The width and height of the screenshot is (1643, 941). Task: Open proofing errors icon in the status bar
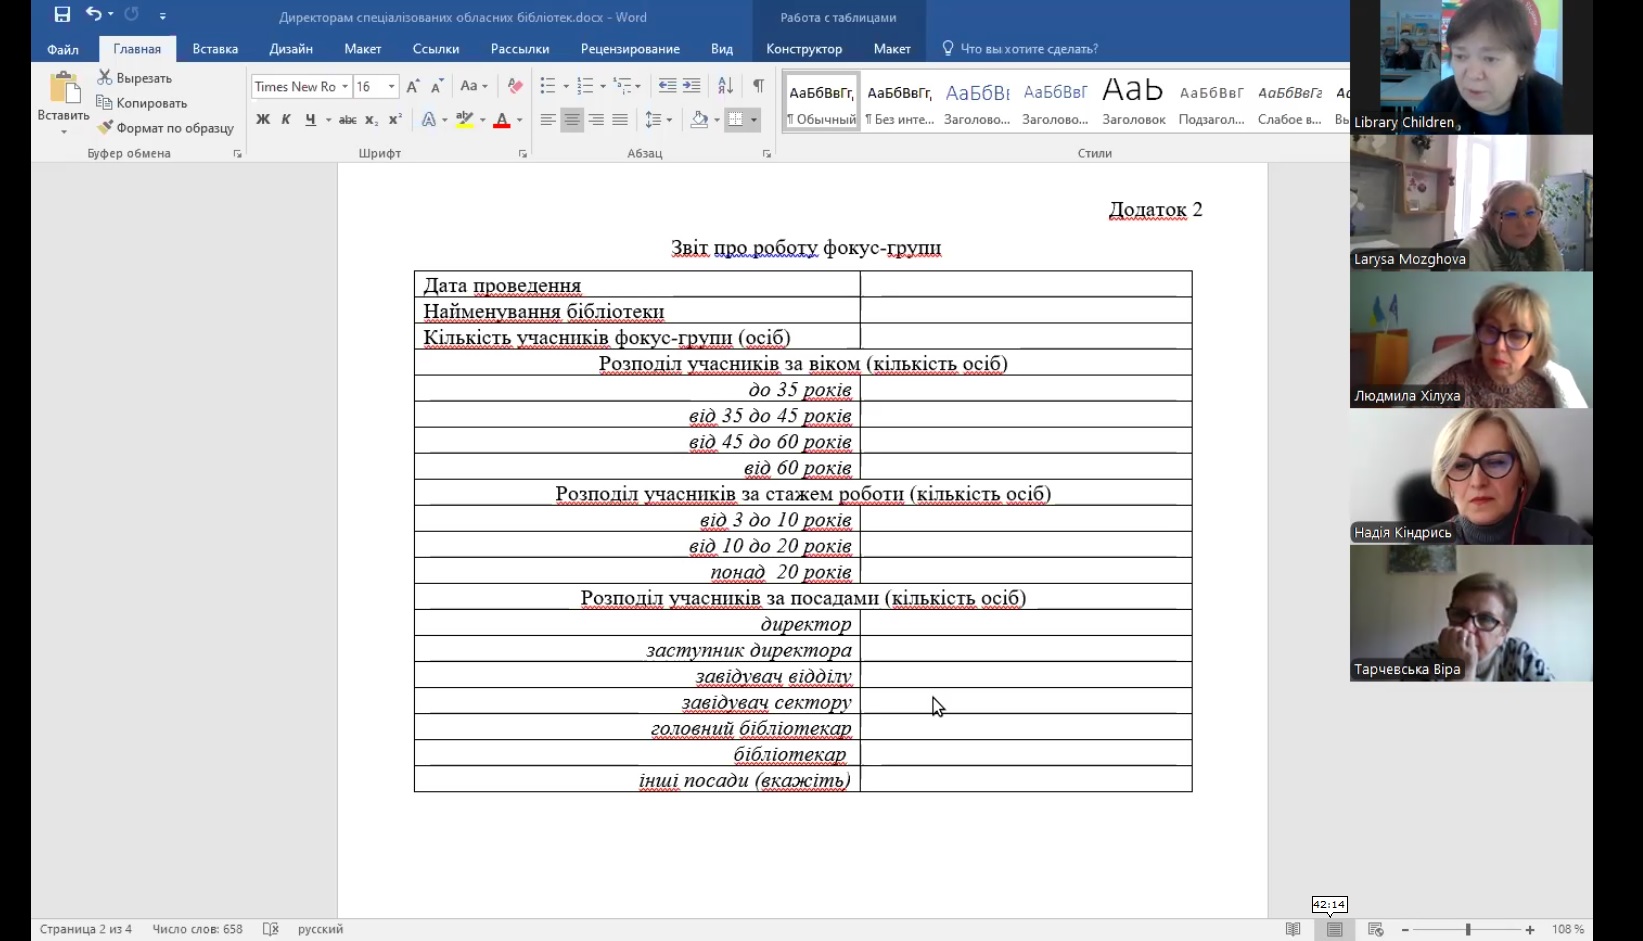270,929
